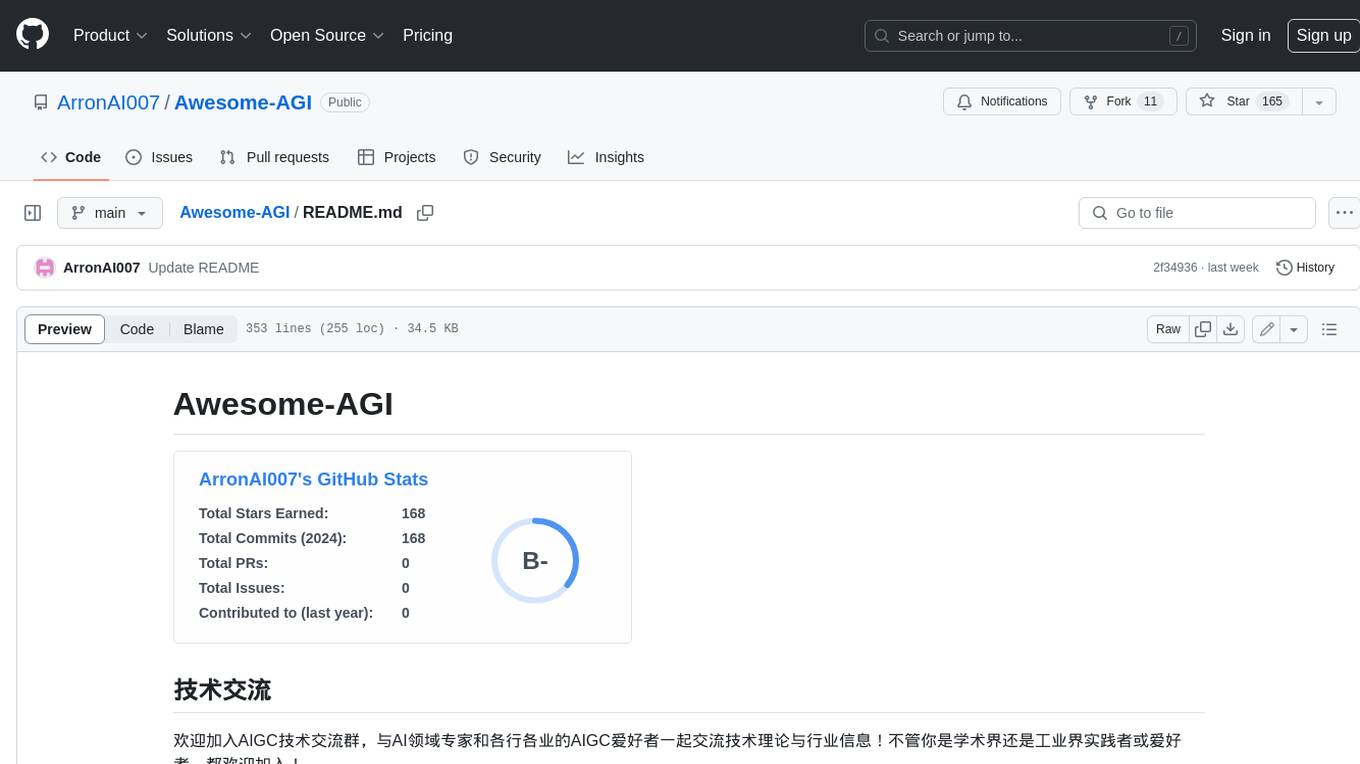Click the Total Issues label
The image size is (1360, 764).
pos(241,588)
